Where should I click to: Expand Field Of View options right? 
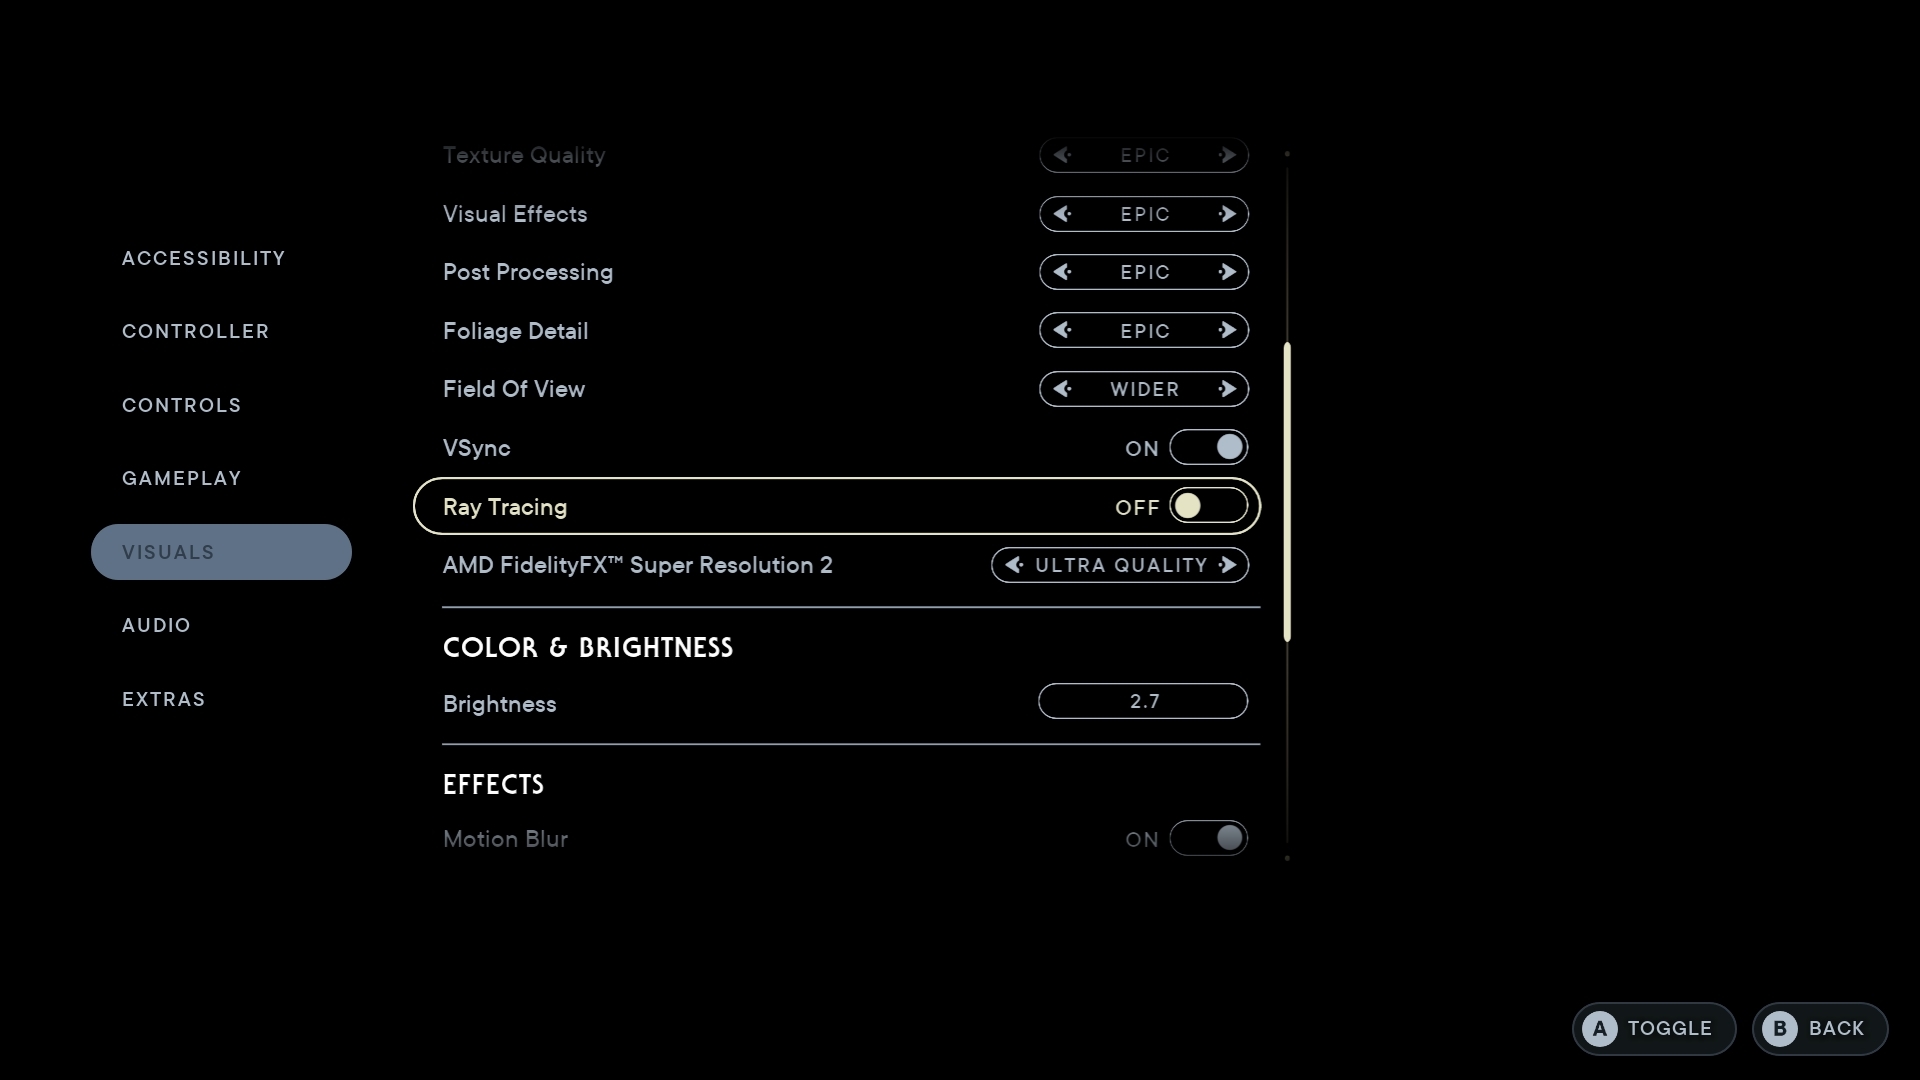(x=1226, y=389)
